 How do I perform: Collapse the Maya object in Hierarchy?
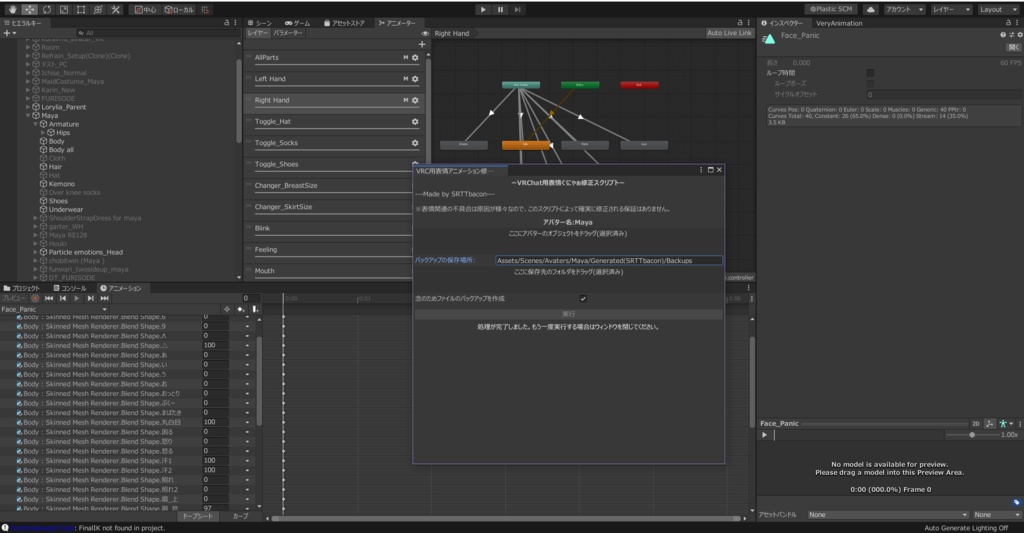(28, 116)
